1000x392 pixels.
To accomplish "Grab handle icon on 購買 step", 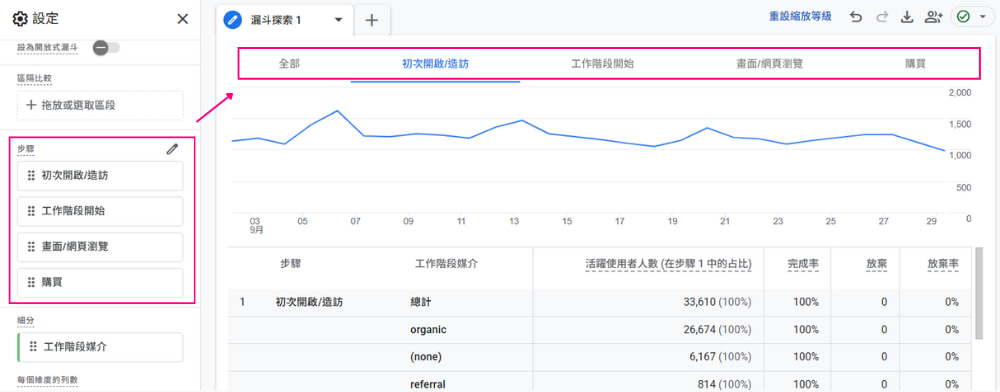I will click(x=31, y=282).
